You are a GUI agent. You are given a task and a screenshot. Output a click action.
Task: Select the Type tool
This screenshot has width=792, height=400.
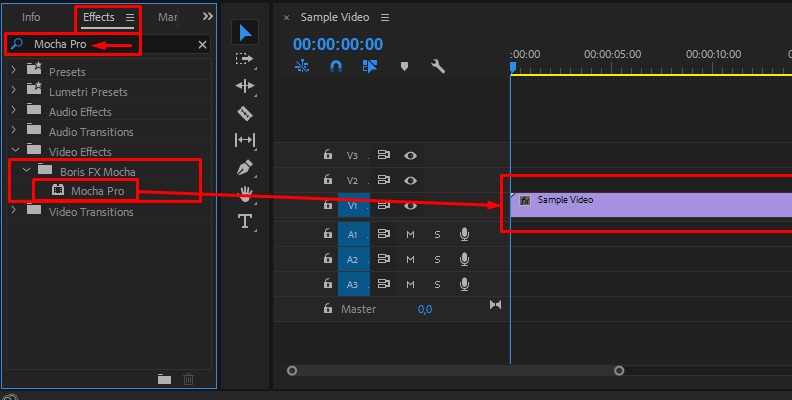pos(245,221)
